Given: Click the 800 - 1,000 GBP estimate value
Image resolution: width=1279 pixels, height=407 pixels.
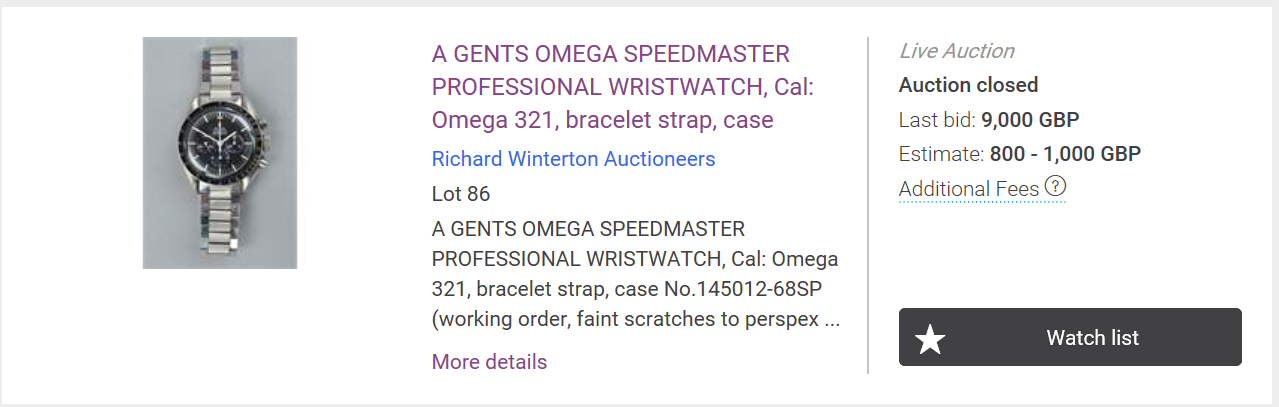Looking at the screenshot, I should [x=1065, y=154].
